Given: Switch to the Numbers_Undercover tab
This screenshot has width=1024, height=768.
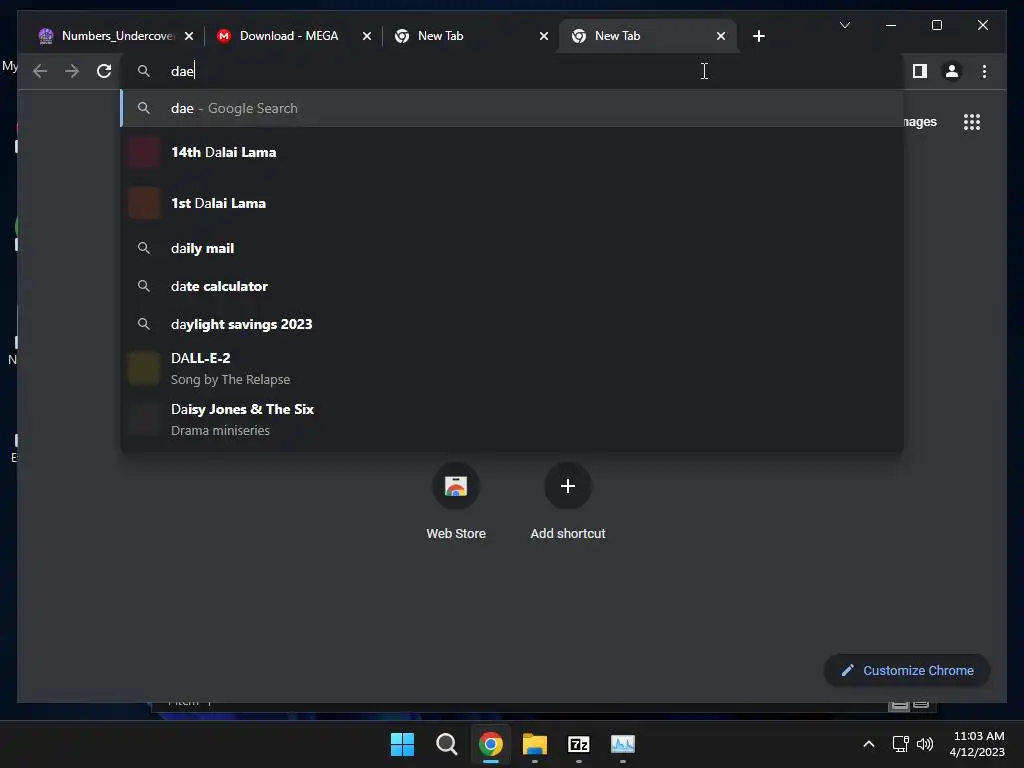Looking at the screenshot, I should 116,36.
